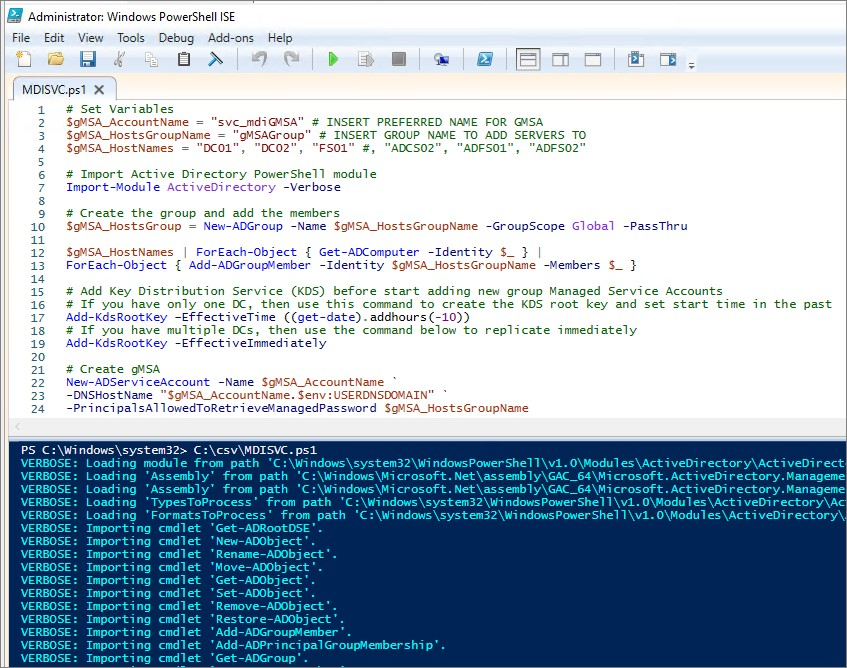Copy selection using the Copy icon
847x668 pixels.
pyautogui.click(x=152, y=59)
